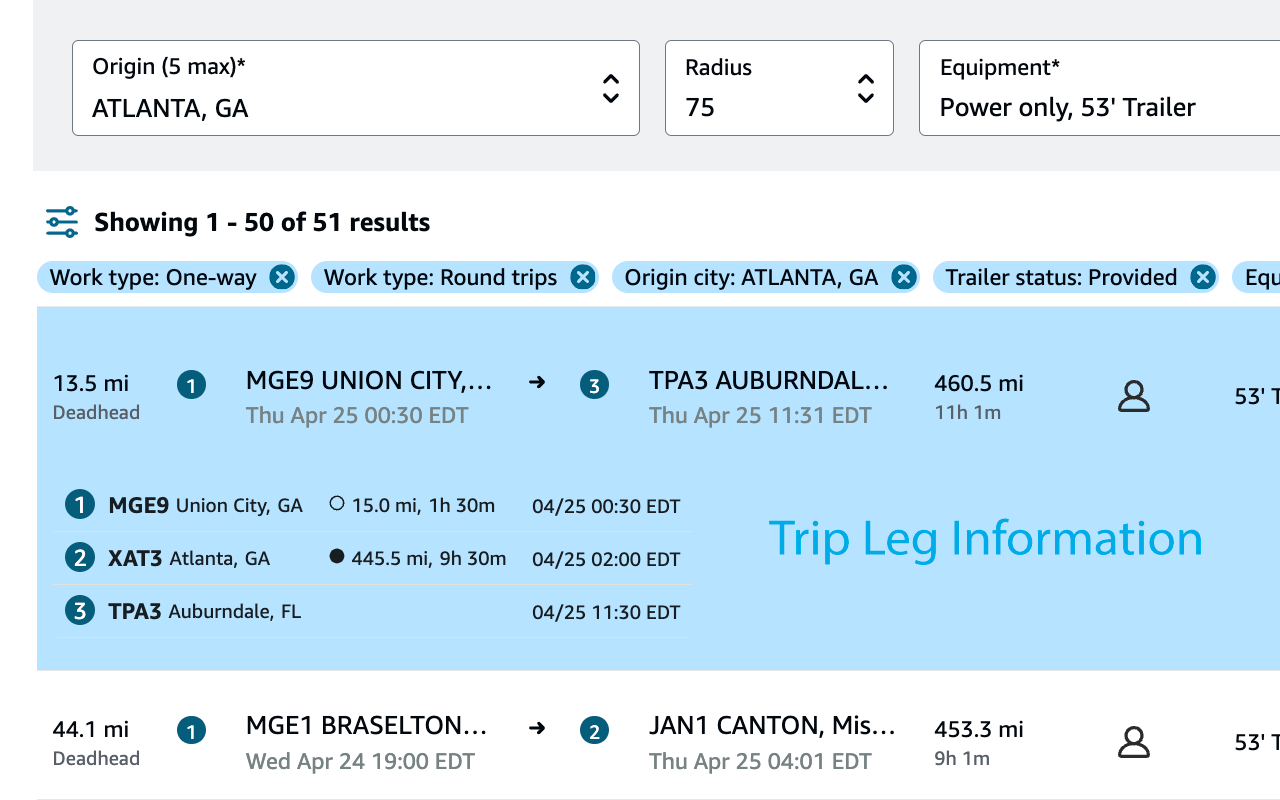Screen dimensions: 1280x800
Task: Open the Equipment dropdown for Power only
Action: click(x=1098, y=88)
